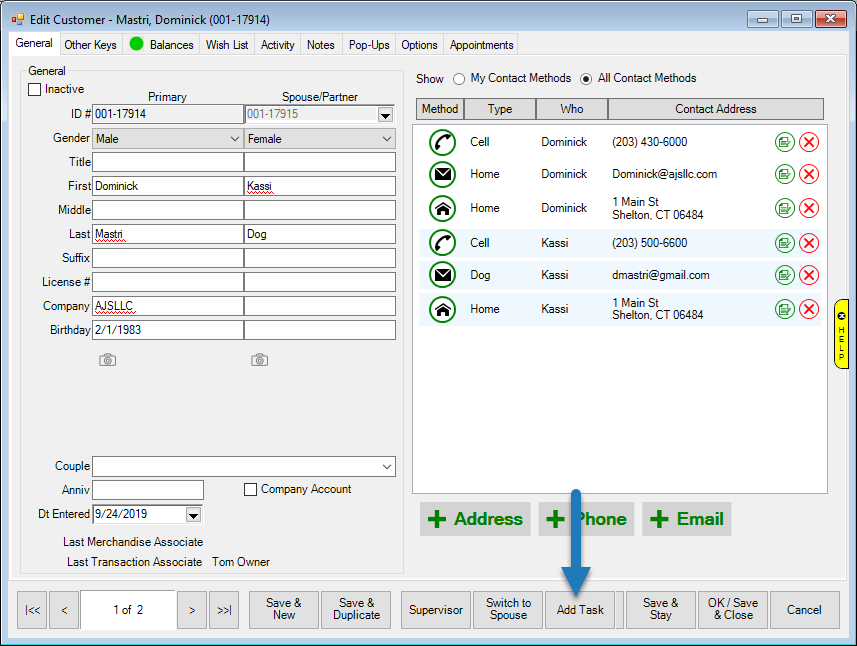Click the envelope icon for Dominick@ajsllc.com
This screenshot has height=646, width=857.
click(x=442, y=175)
